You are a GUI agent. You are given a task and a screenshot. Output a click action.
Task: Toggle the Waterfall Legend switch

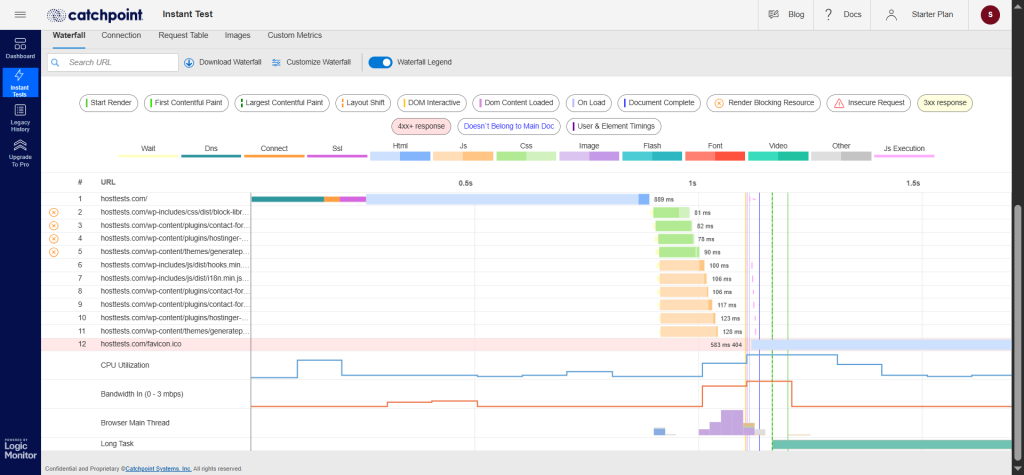380,62
